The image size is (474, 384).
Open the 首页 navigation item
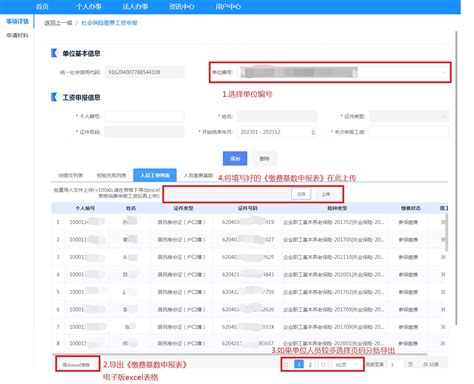pyautogui.click(x=42, y=6)
